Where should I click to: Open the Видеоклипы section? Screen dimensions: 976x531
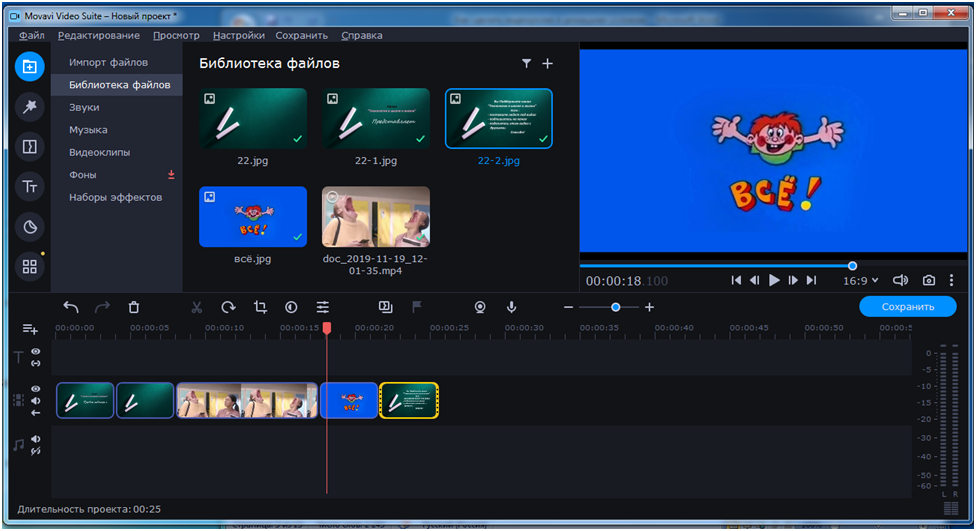coord(100,152)
